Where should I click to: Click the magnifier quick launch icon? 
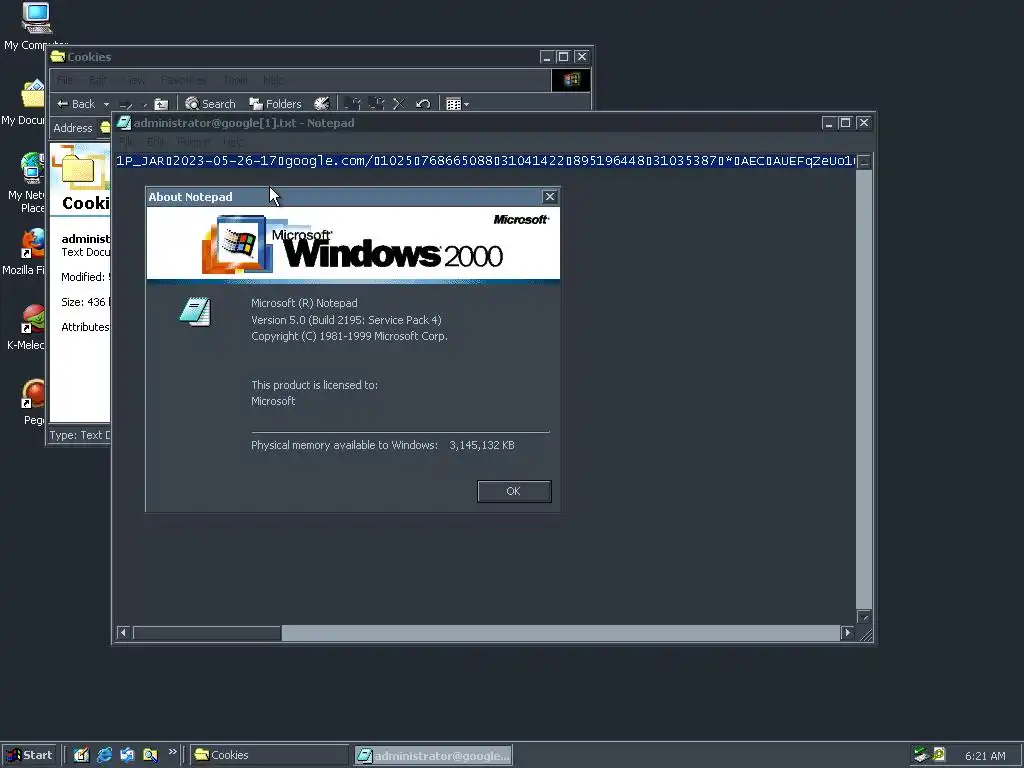click(150, 755)
